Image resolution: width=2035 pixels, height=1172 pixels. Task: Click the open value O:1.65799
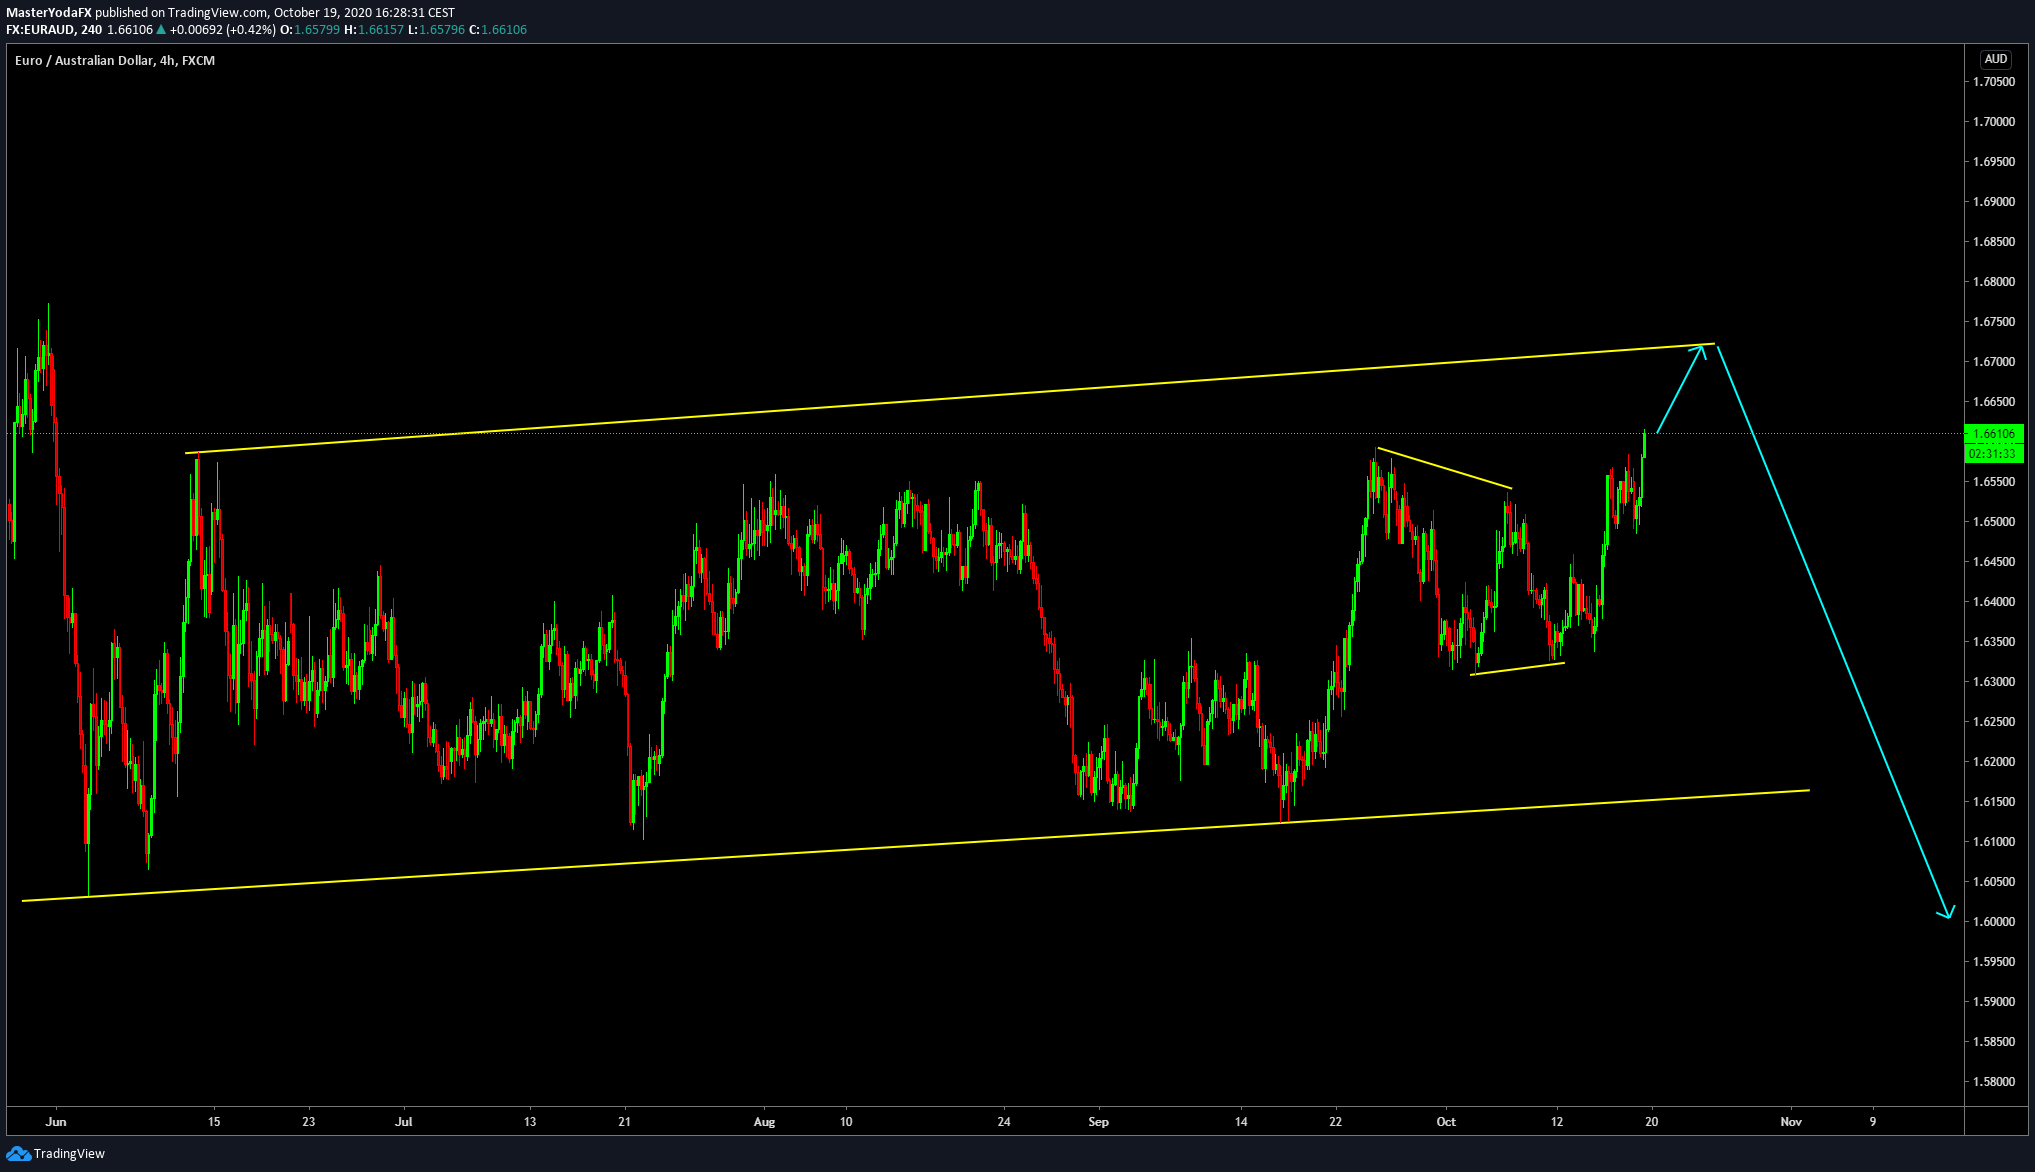tap(310, 30)
